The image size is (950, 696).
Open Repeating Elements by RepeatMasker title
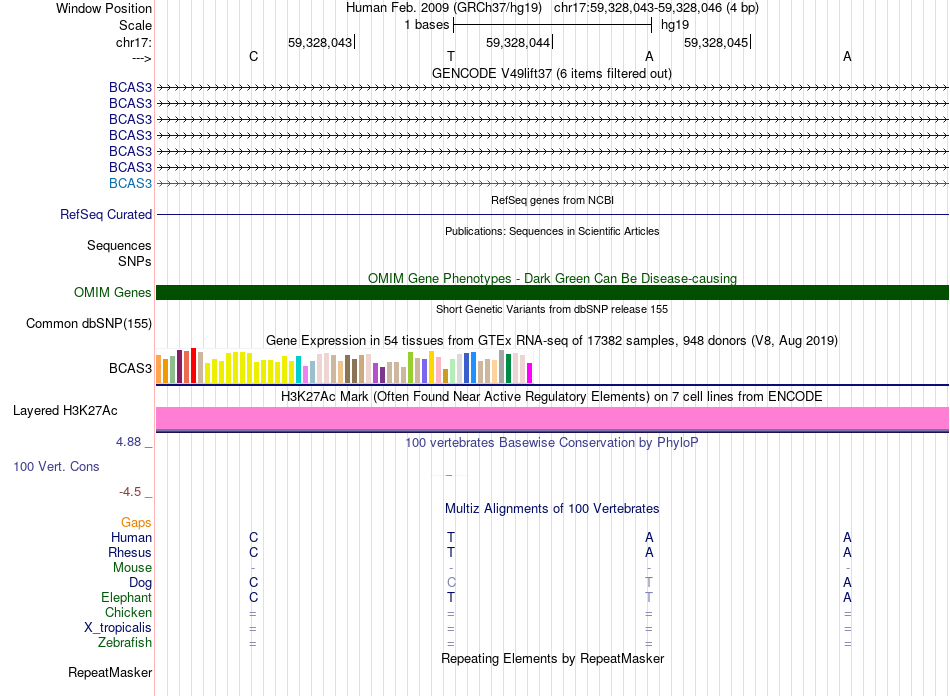[552, 658]
